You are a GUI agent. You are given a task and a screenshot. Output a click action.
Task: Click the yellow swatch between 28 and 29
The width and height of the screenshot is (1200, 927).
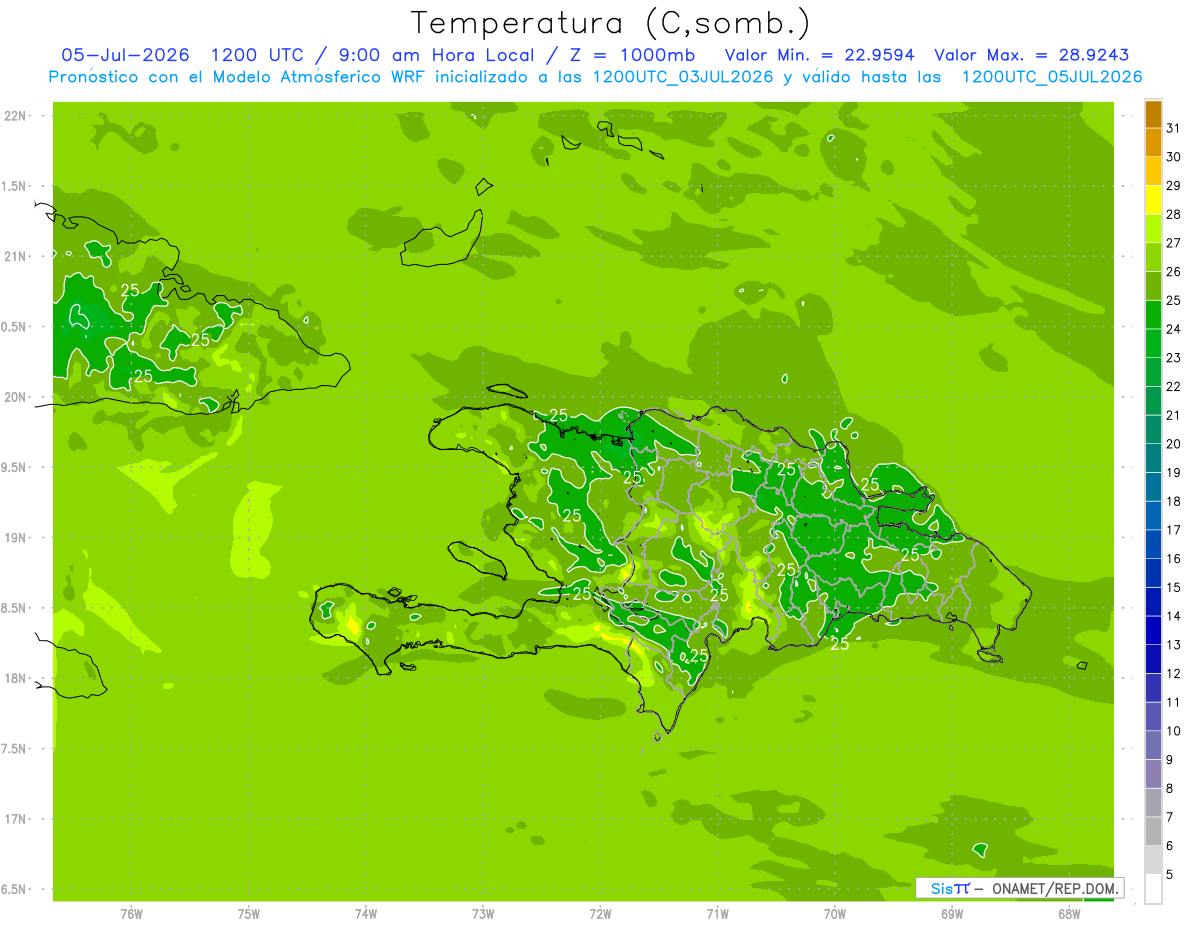pyautogui.click(x=1153, y=200)
